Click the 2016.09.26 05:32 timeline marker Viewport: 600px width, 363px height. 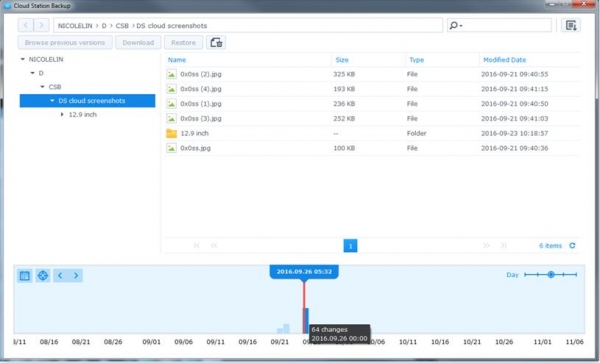pos(304,272)
